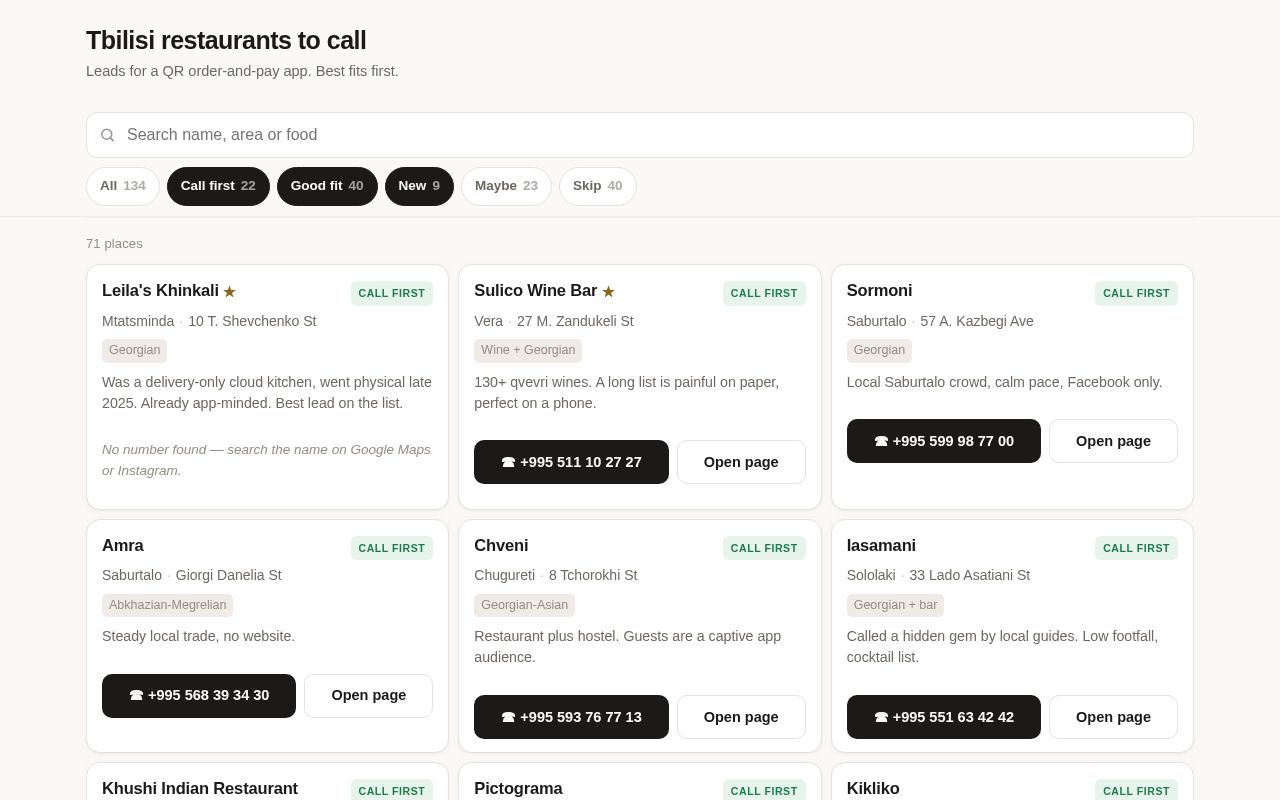Focus the Search name, area or food field

pyautogui.click(x=640, y=135)
